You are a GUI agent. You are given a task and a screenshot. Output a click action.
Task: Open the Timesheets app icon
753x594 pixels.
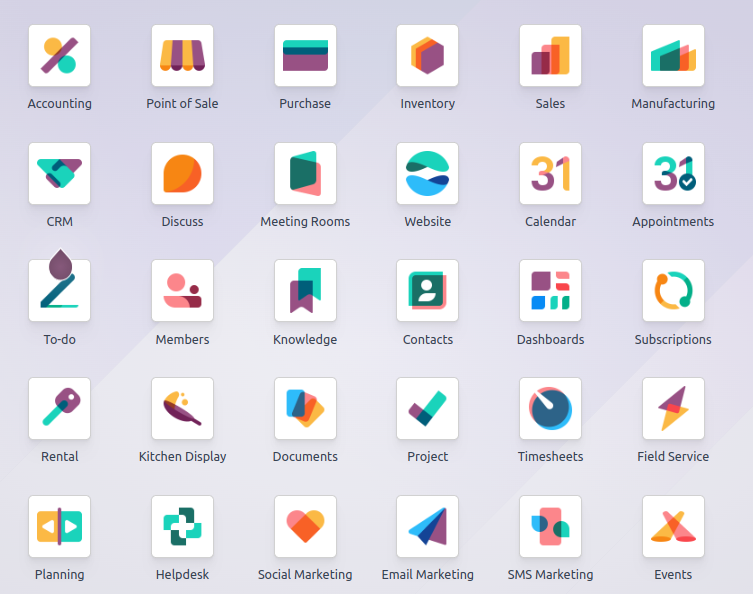550,409
